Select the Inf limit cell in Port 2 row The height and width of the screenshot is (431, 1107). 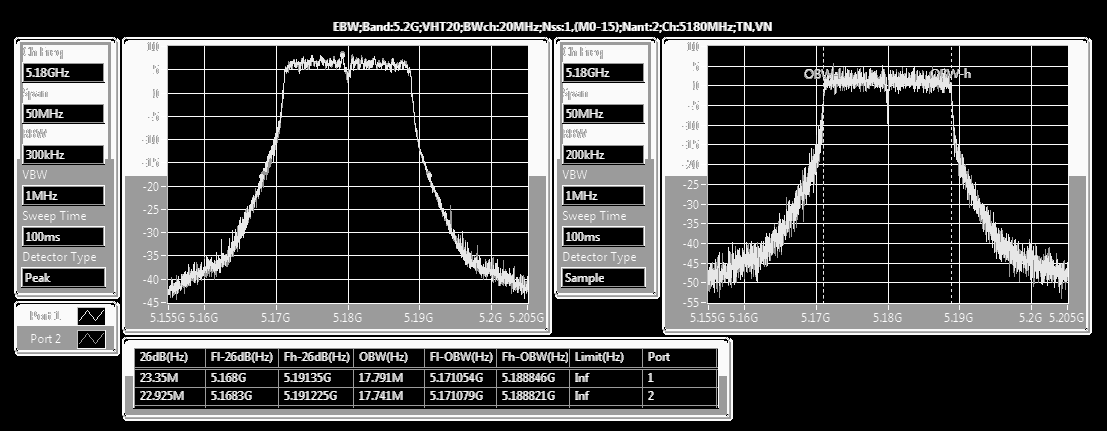(x=606, y=396)
